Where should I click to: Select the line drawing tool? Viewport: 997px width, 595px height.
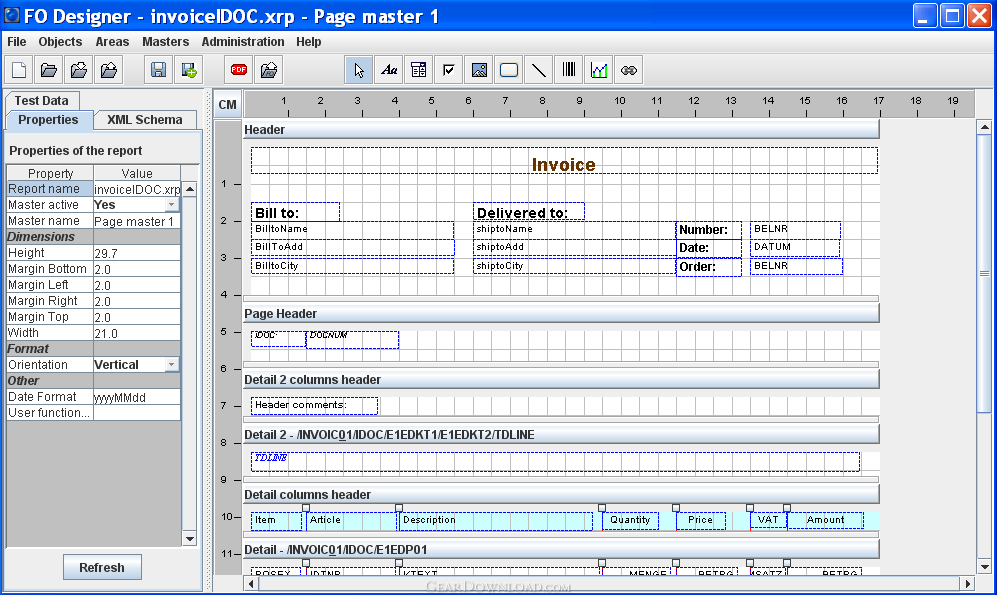tap(539, 70)
